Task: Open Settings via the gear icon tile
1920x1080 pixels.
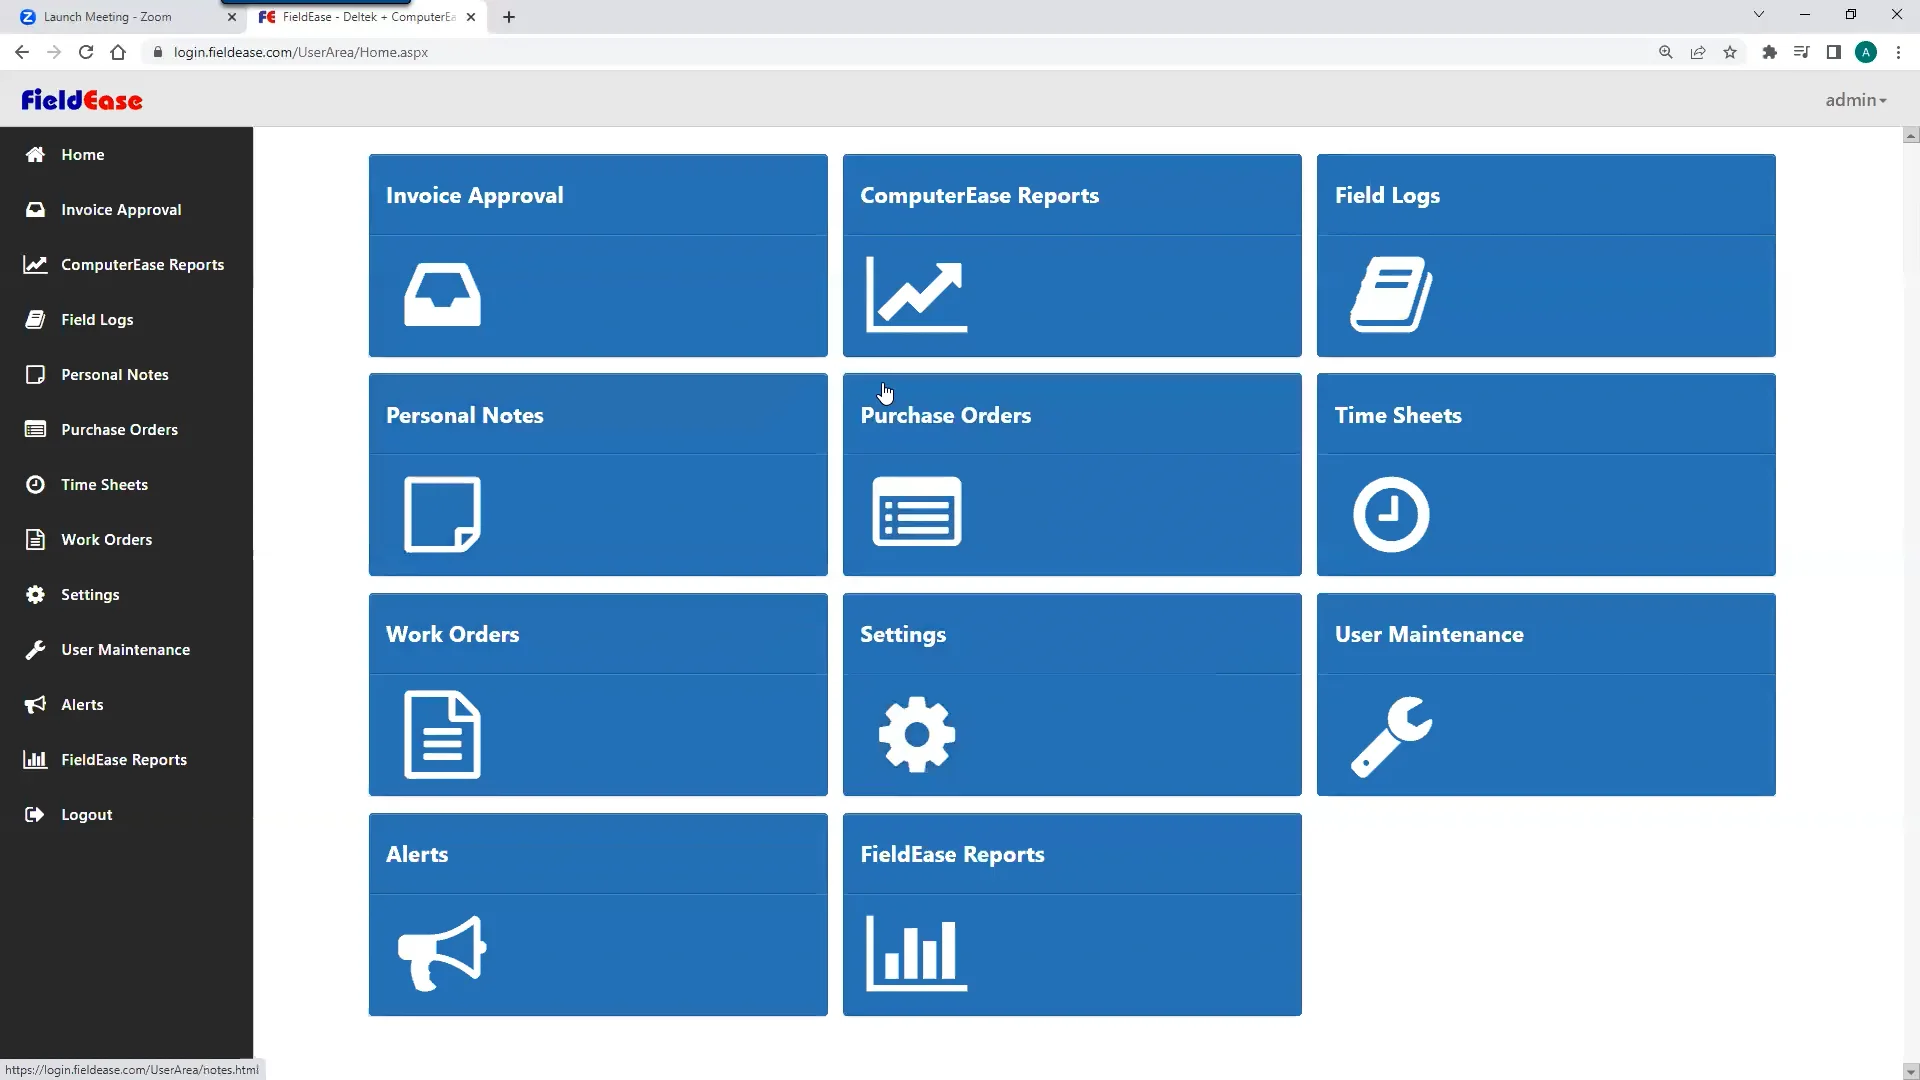Action: (x=916, y=734)
